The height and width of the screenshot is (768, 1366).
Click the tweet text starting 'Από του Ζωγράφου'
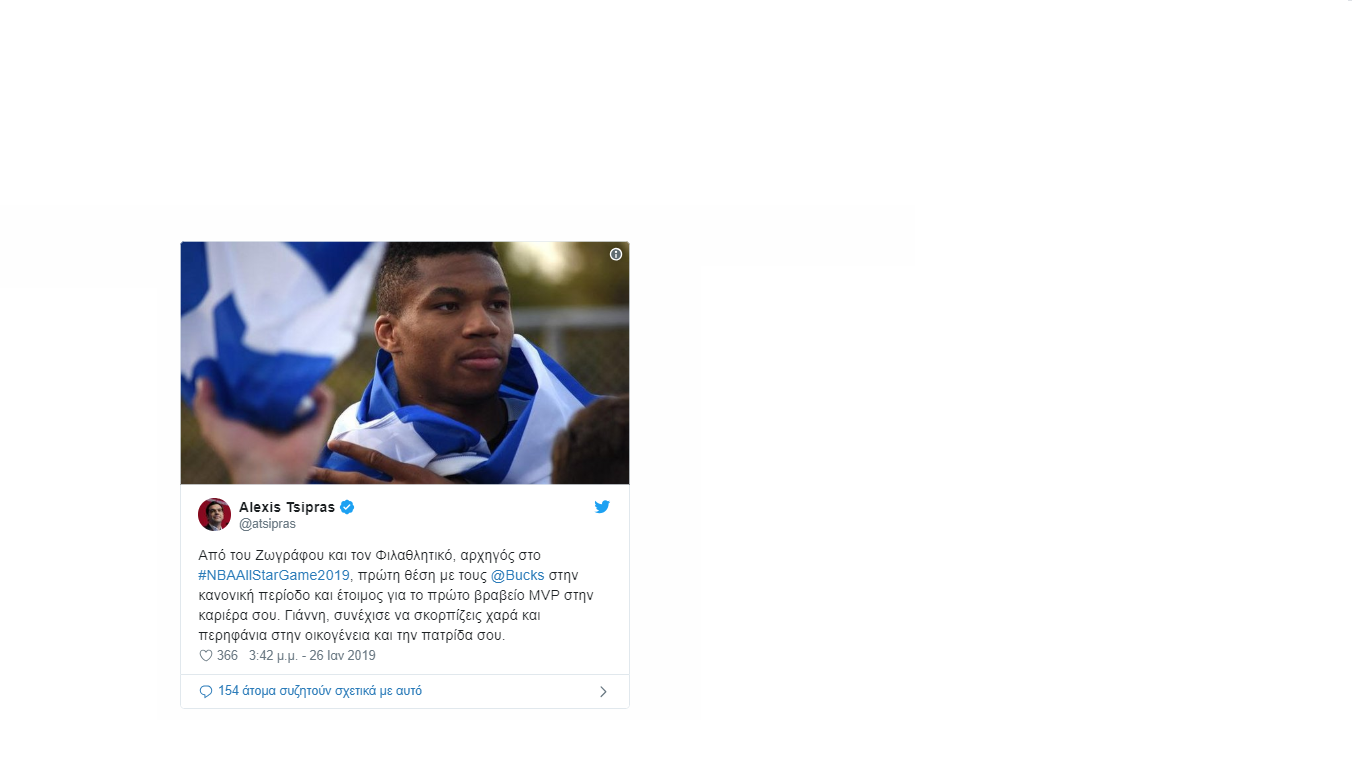396,595
